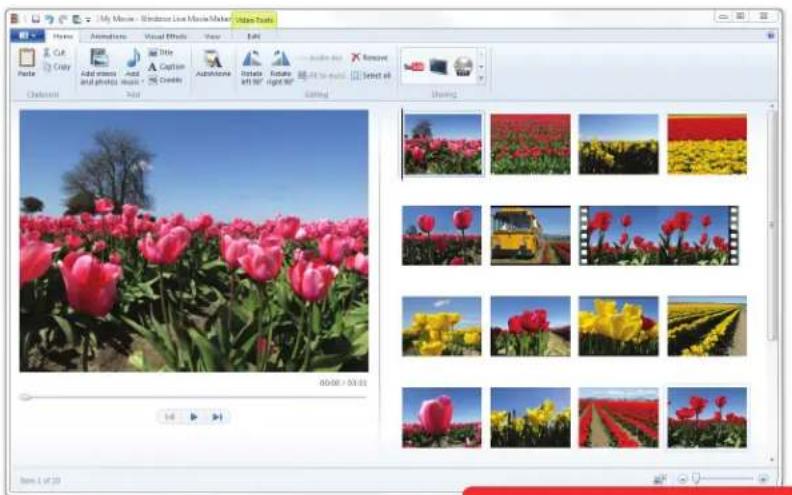Viewport: 792px width, 495px height.
Task: Click the zoom in plus button
Action: [x=763, y=478]
